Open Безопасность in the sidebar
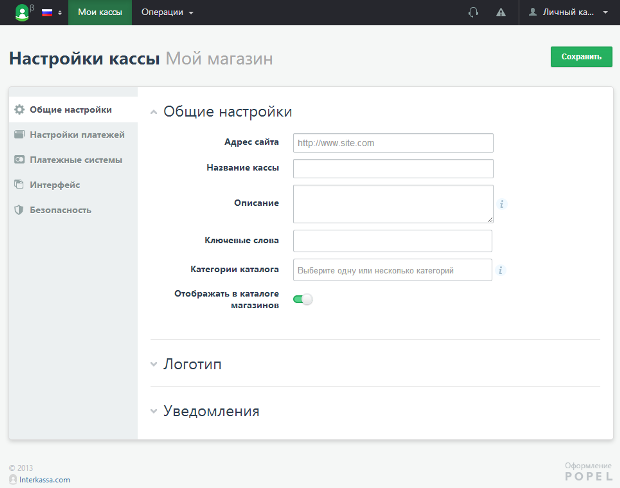This screenshot has height=488, width=620. [73, 210]
